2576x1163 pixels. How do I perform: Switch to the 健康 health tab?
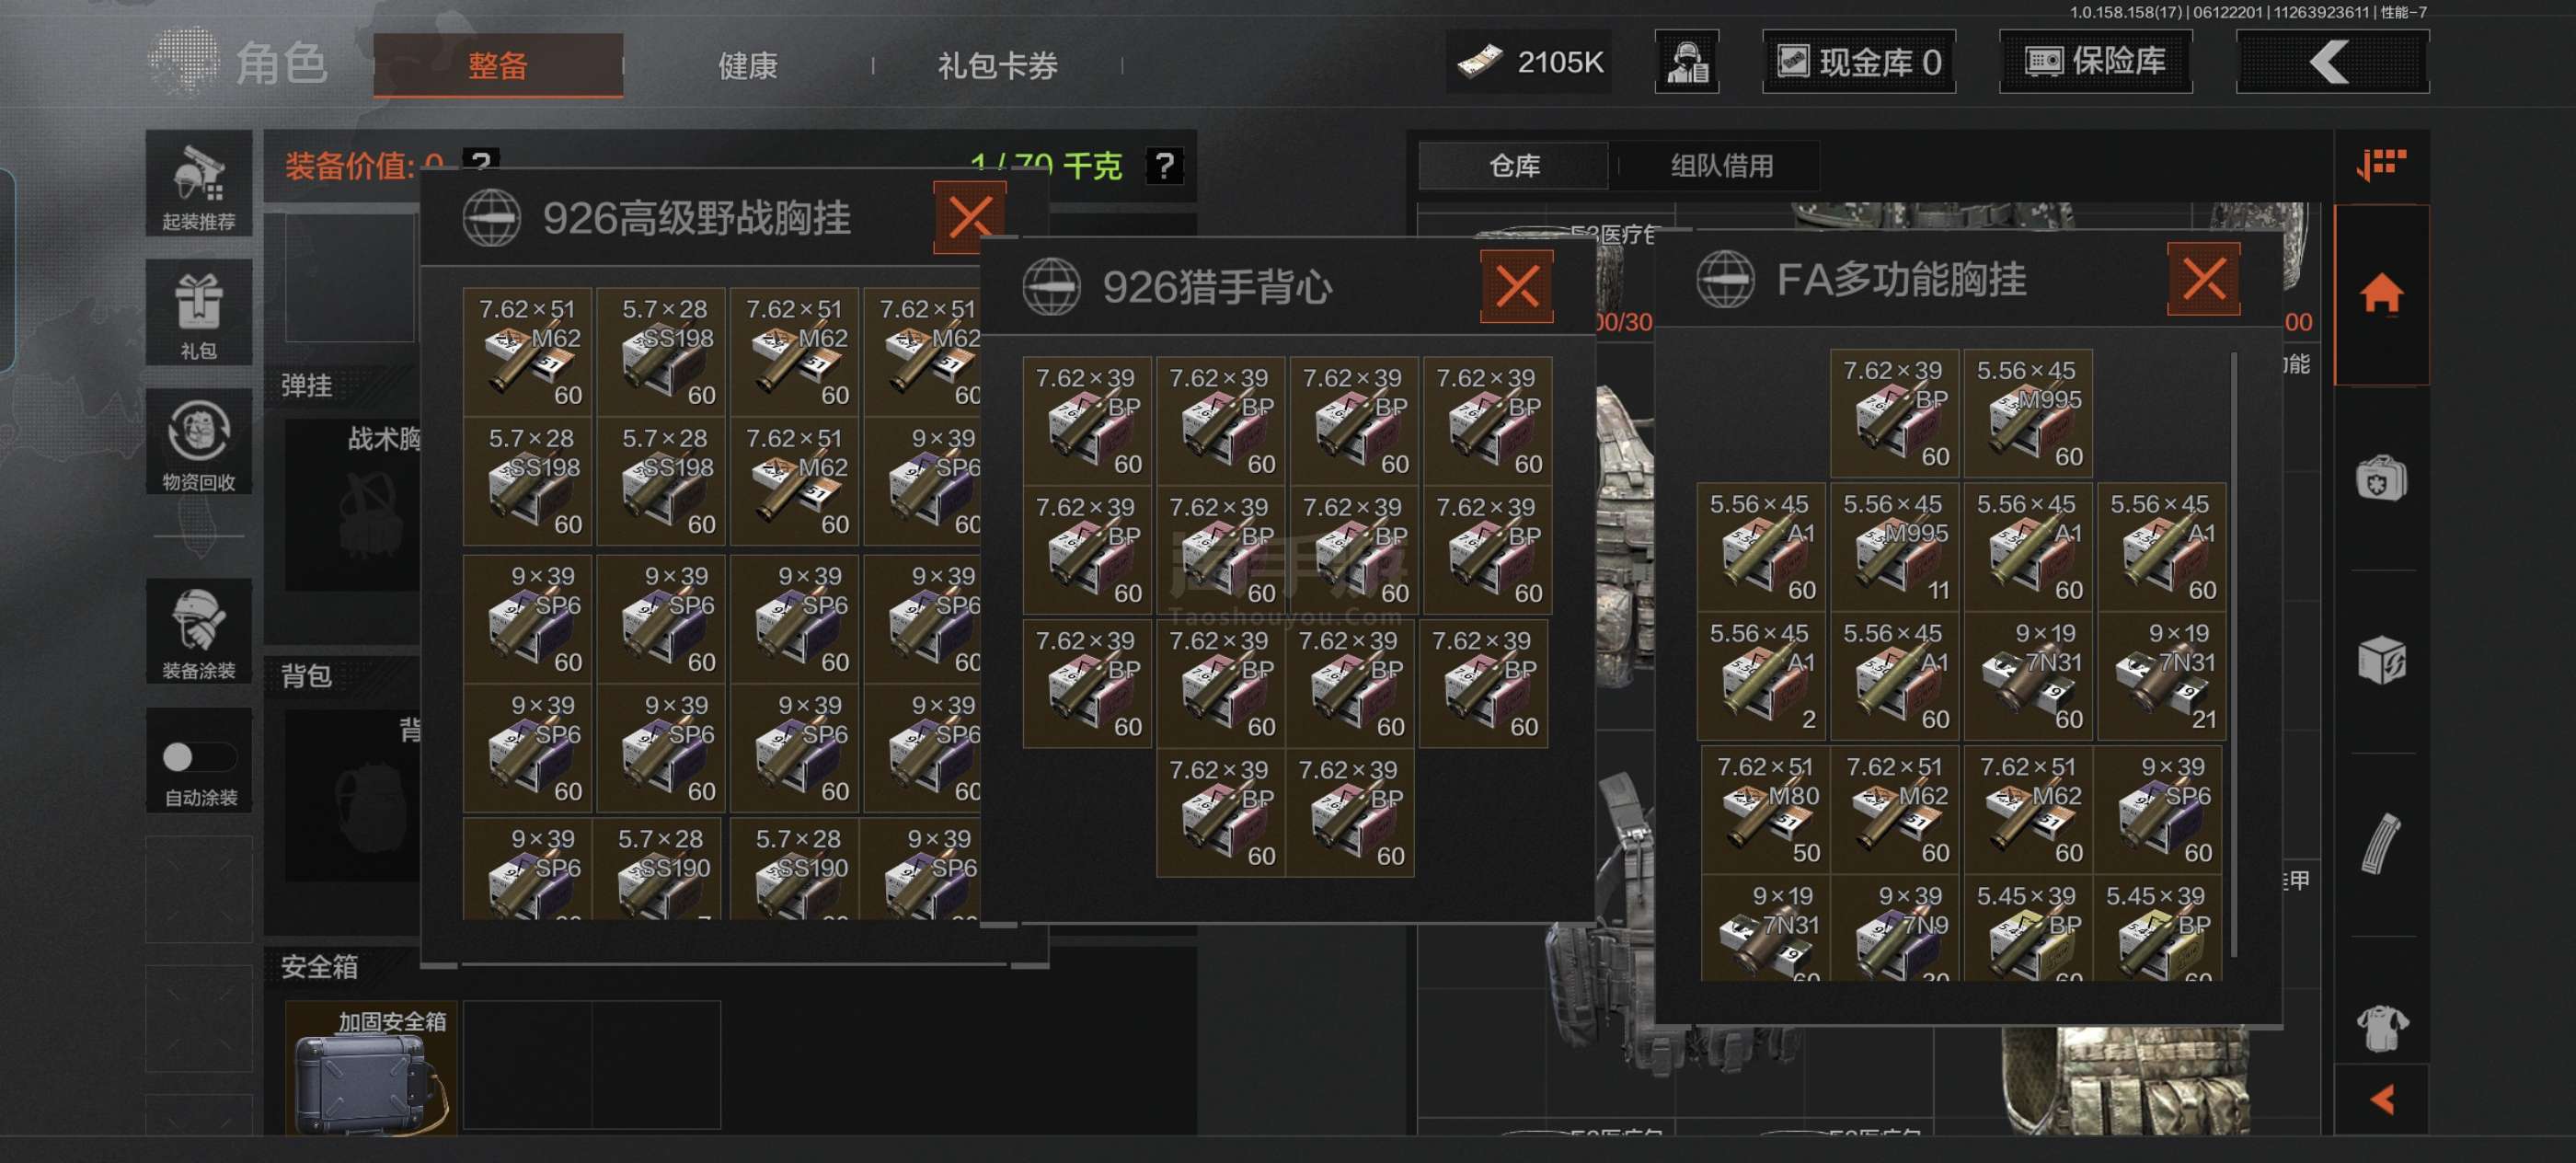point(748,66)
